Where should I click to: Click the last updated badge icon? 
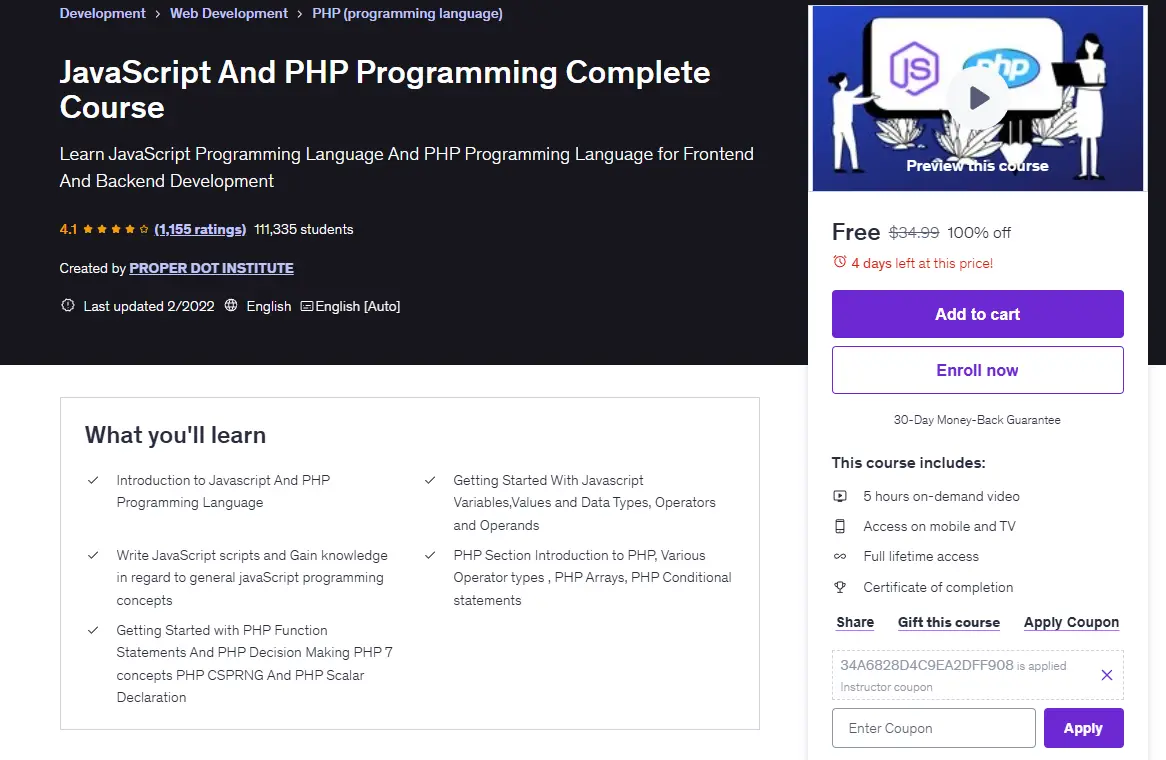pos(68,305)
